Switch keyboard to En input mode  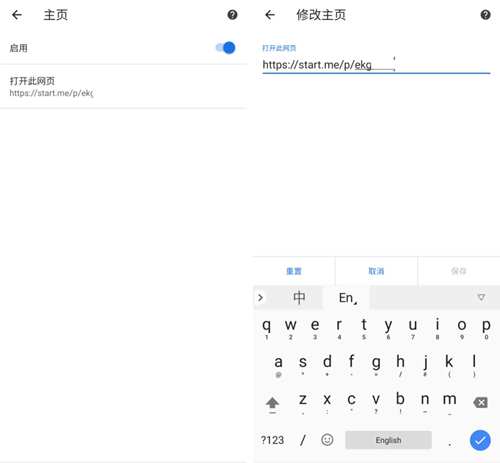click(348, 298)
